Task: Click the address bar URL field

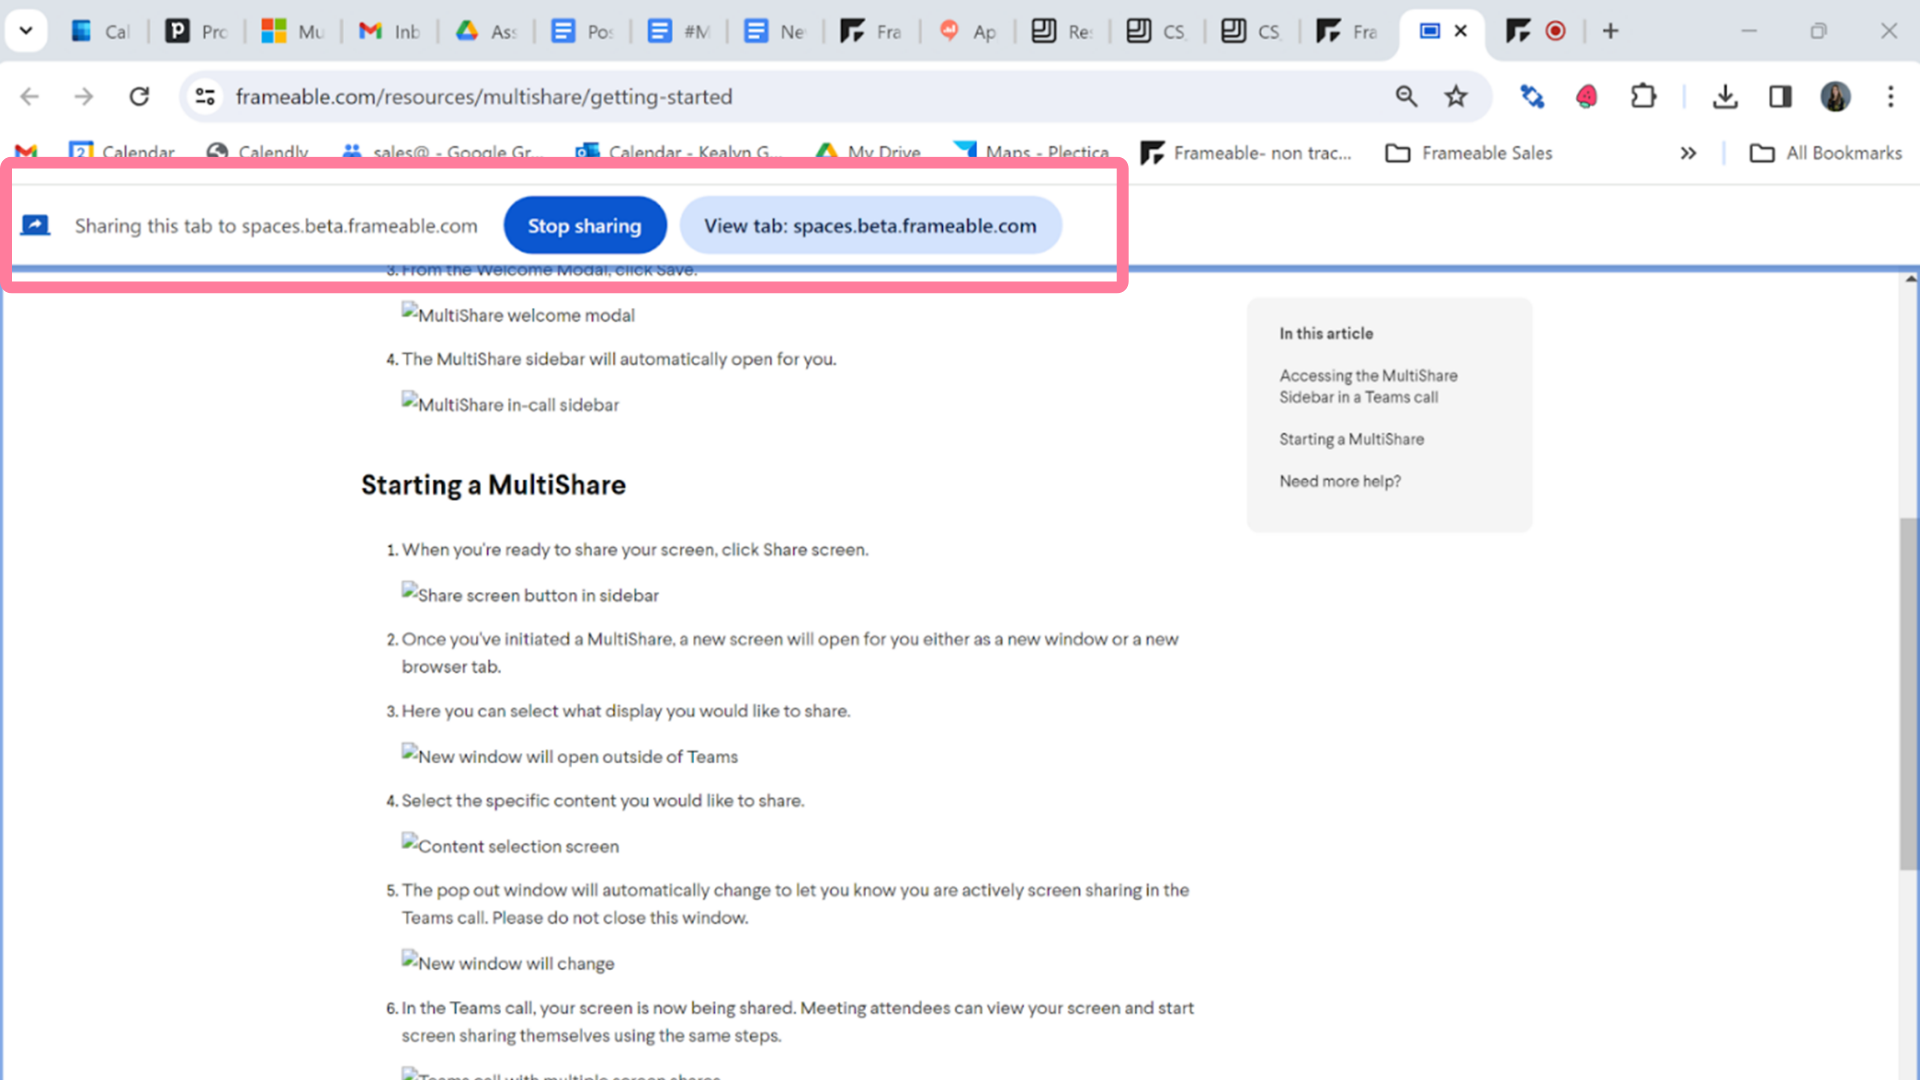Action: 700,96
